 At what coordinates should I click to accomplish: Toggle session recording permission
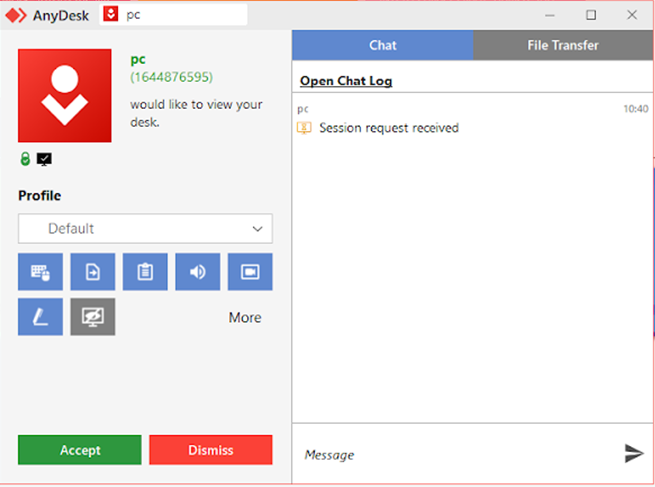click(250, 271)
